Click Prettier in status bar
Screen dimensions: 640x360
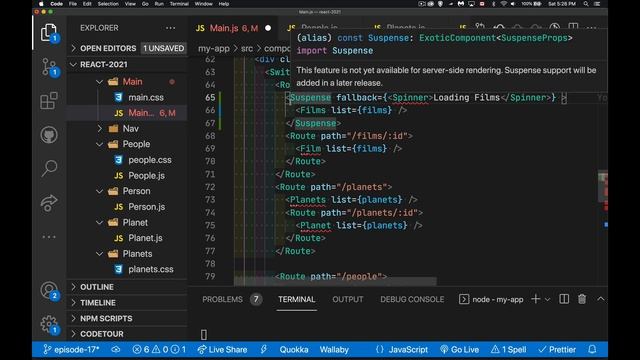[x=557, y=350]
